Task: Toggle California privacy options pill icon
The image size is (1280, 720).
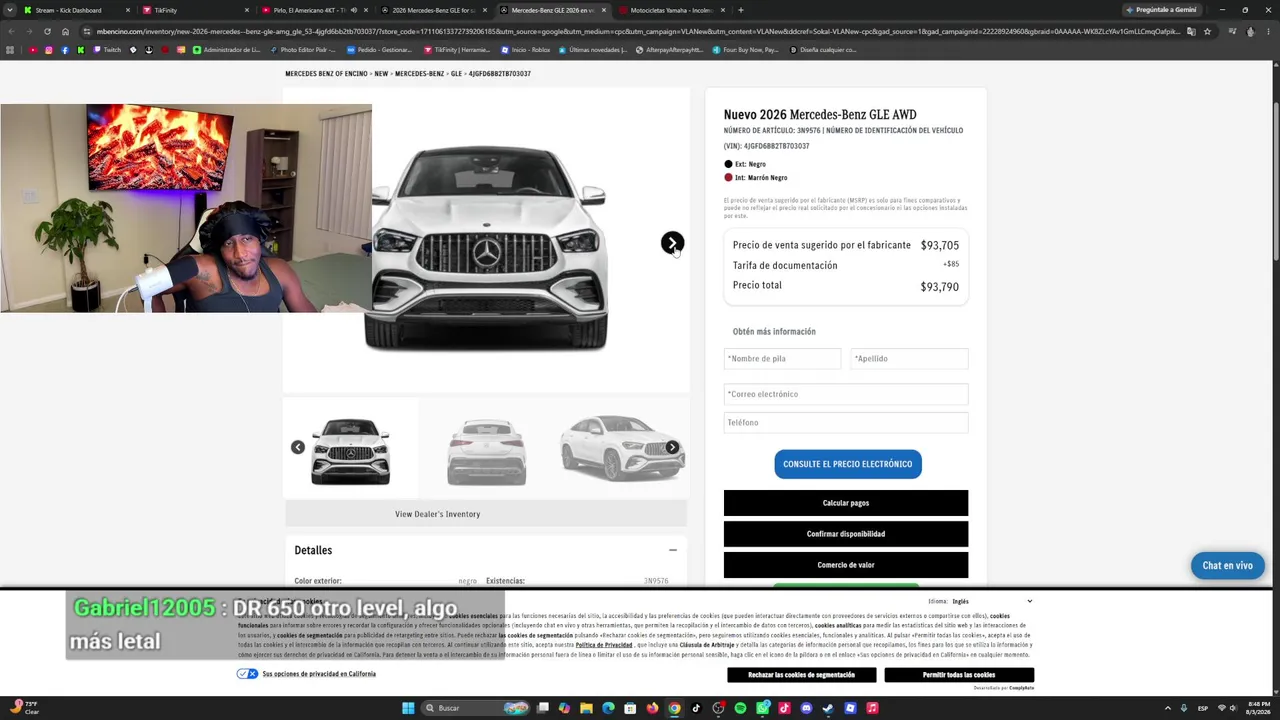Action: tap(247, 674)
